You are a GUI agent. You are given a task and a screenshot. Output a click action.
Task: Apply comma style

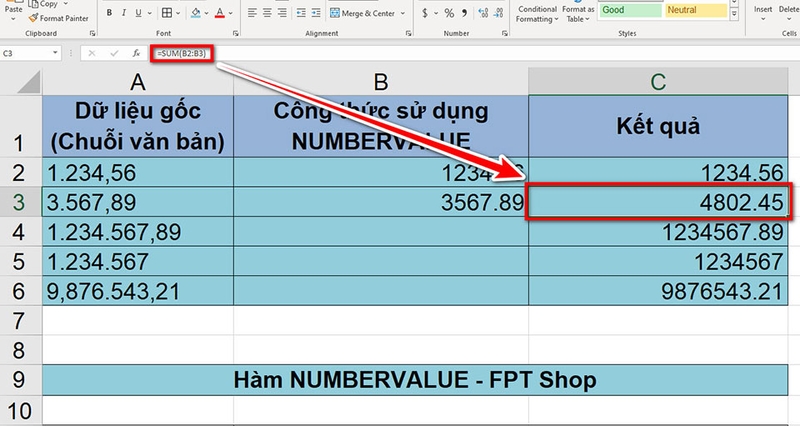tap(464, 13)
